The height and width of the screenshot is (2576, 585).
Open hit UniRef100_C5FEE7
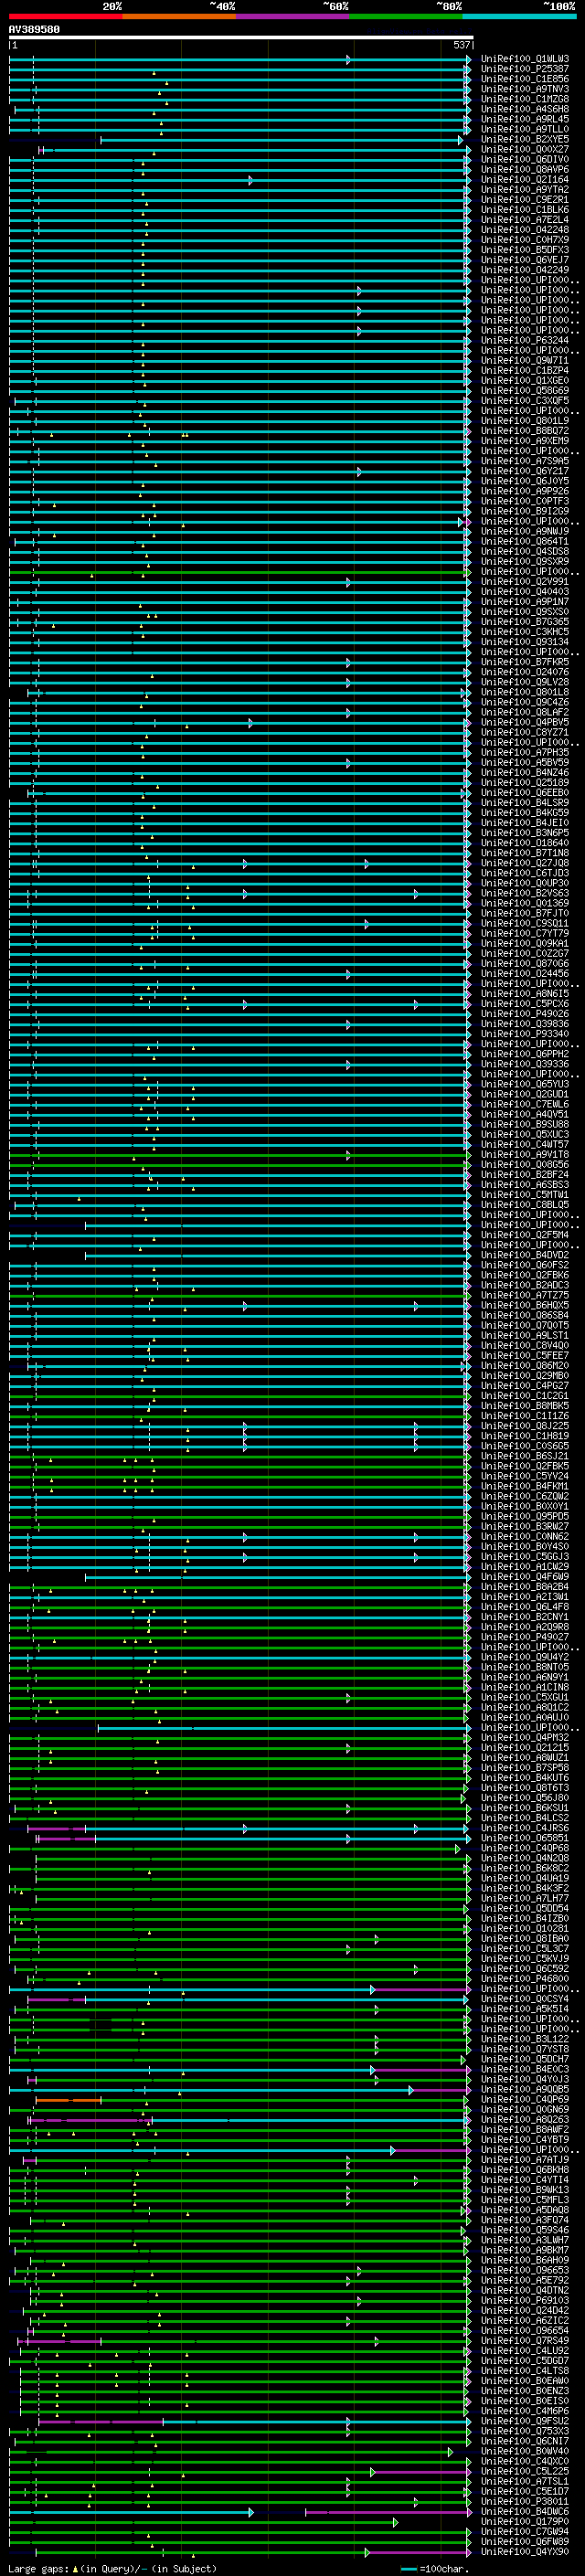pyautogui.click(x=525, y=1357)
